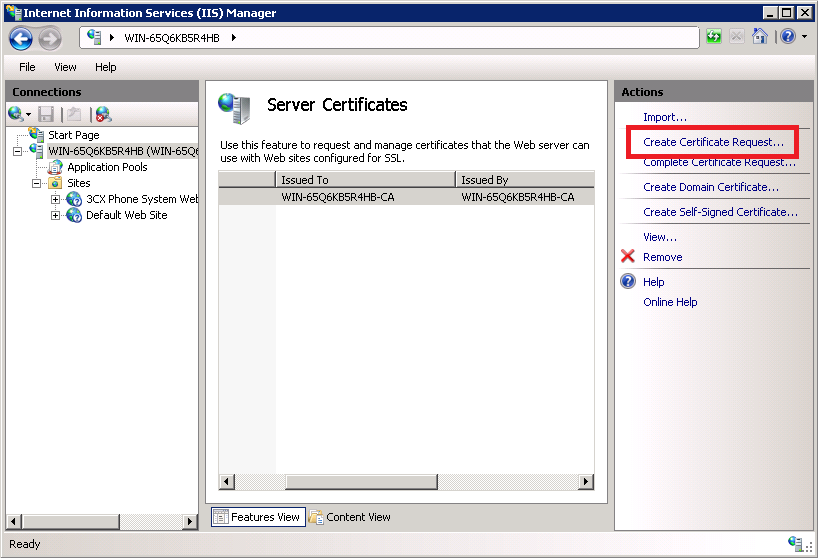Click the Import... action
Screen dimensions: 818x558
(665, 117)
